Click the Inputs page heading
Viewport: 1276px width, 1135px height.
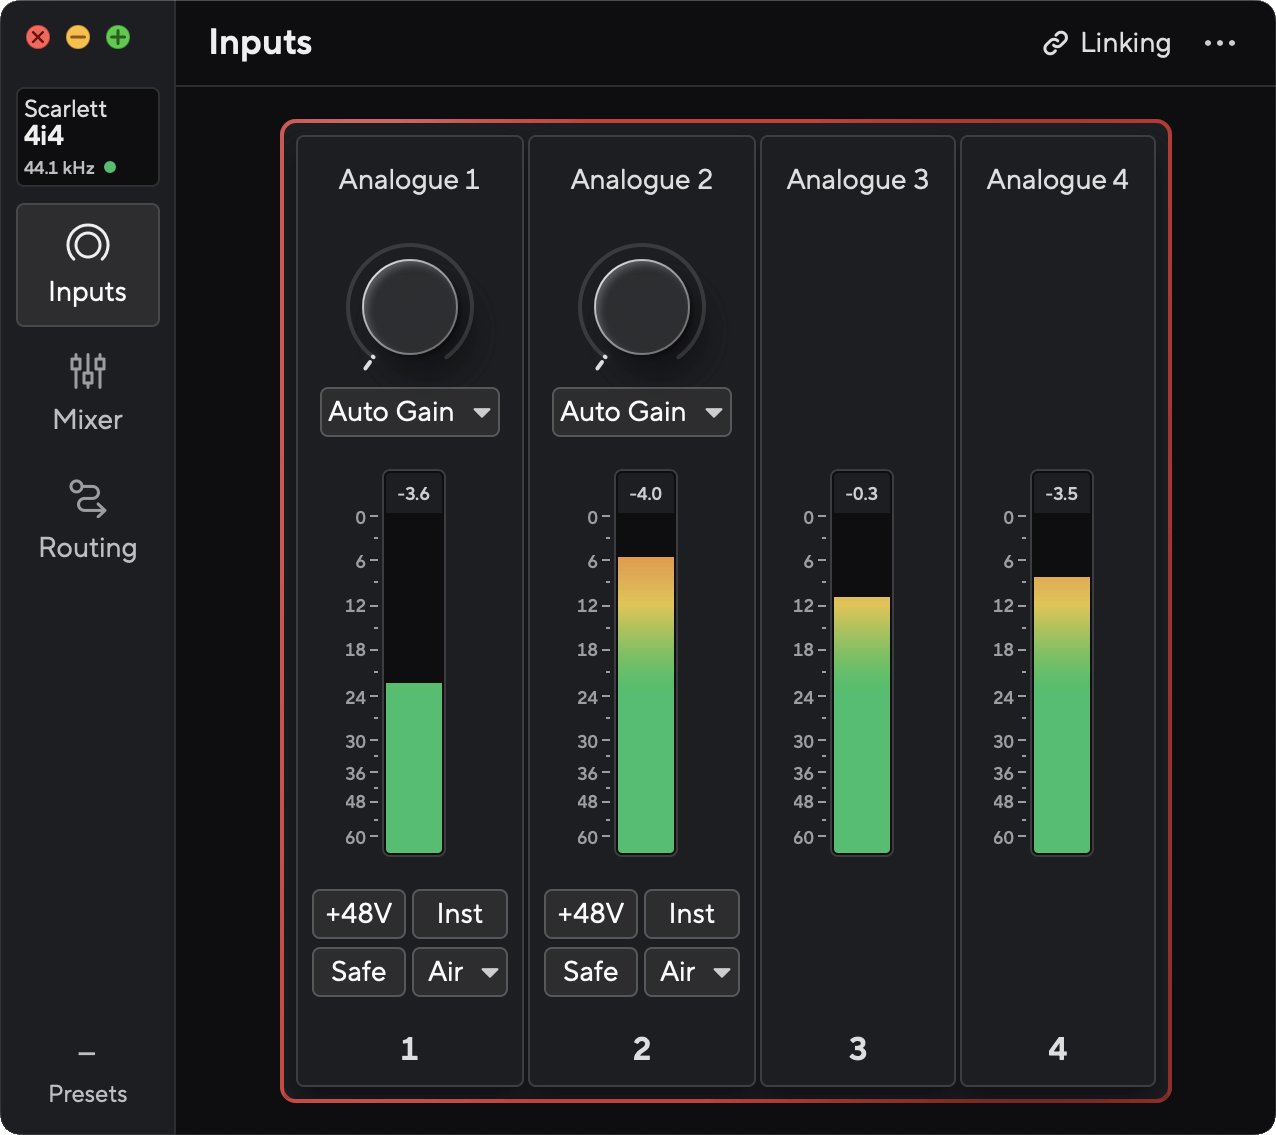tap(260, 43)
